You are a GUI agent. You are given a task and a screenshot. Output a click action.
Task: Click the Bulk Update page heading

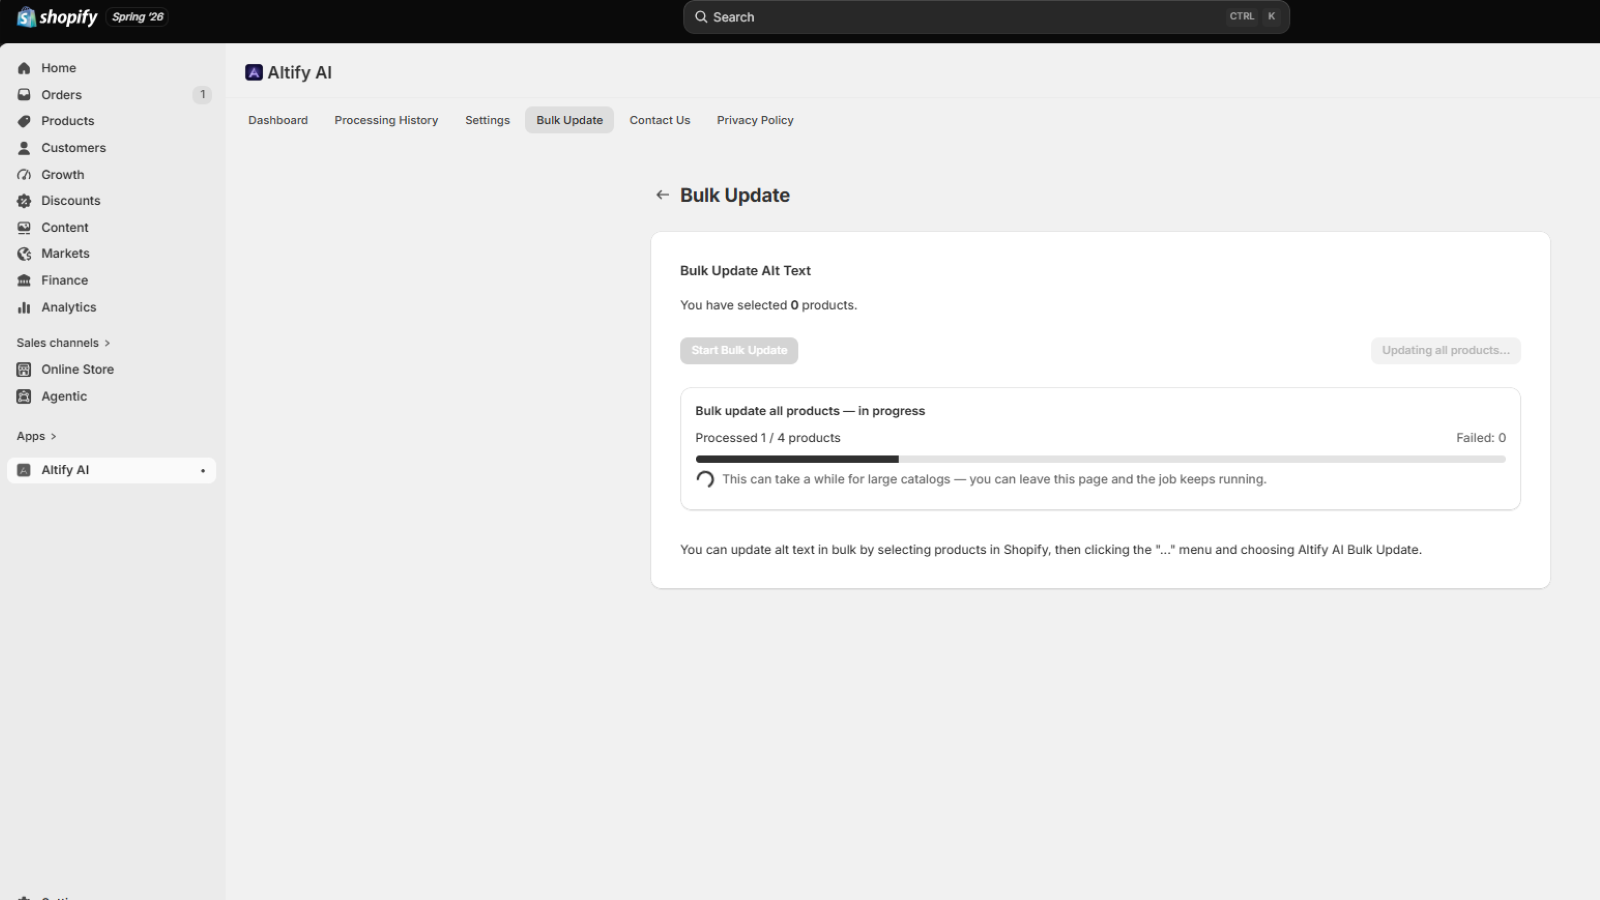[735, 195]
